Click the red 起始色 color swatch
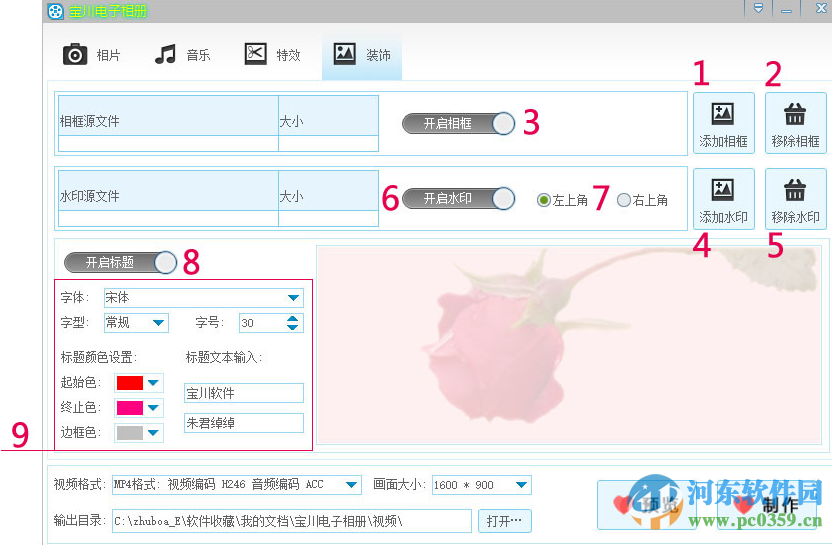The height and width of the screenshot is (545, 832). coord(130,383)
